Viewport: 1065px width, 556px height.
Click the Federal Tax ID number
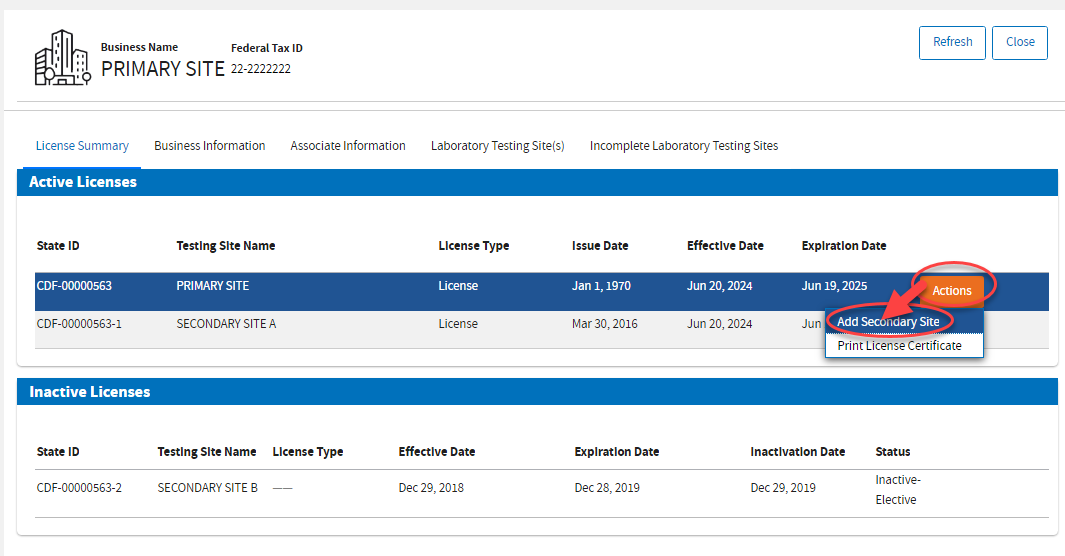pos(260,70)
